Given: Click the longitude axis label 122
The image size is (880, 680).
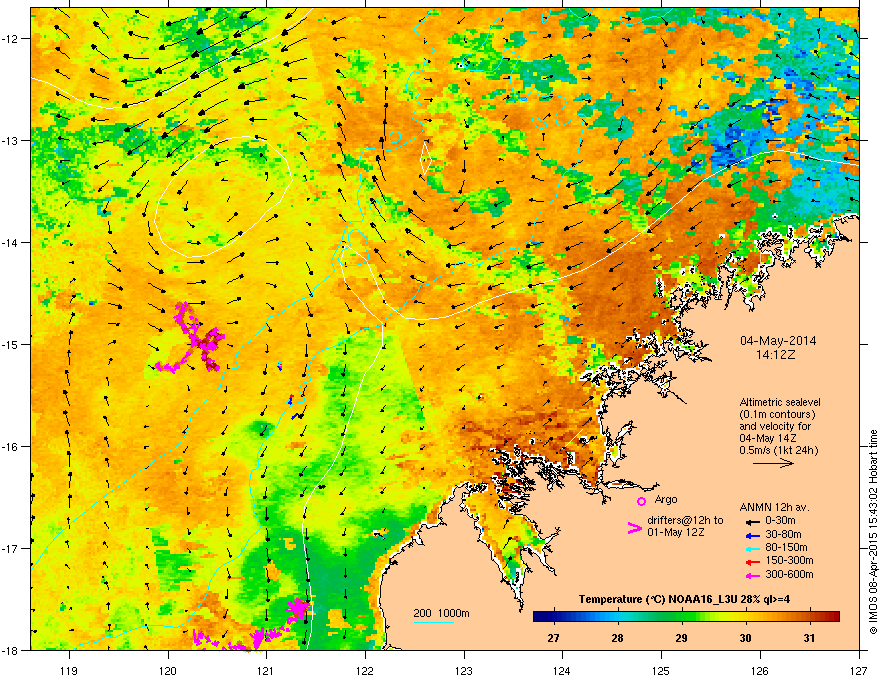Looking at the screenshot, I should (365, 670).
